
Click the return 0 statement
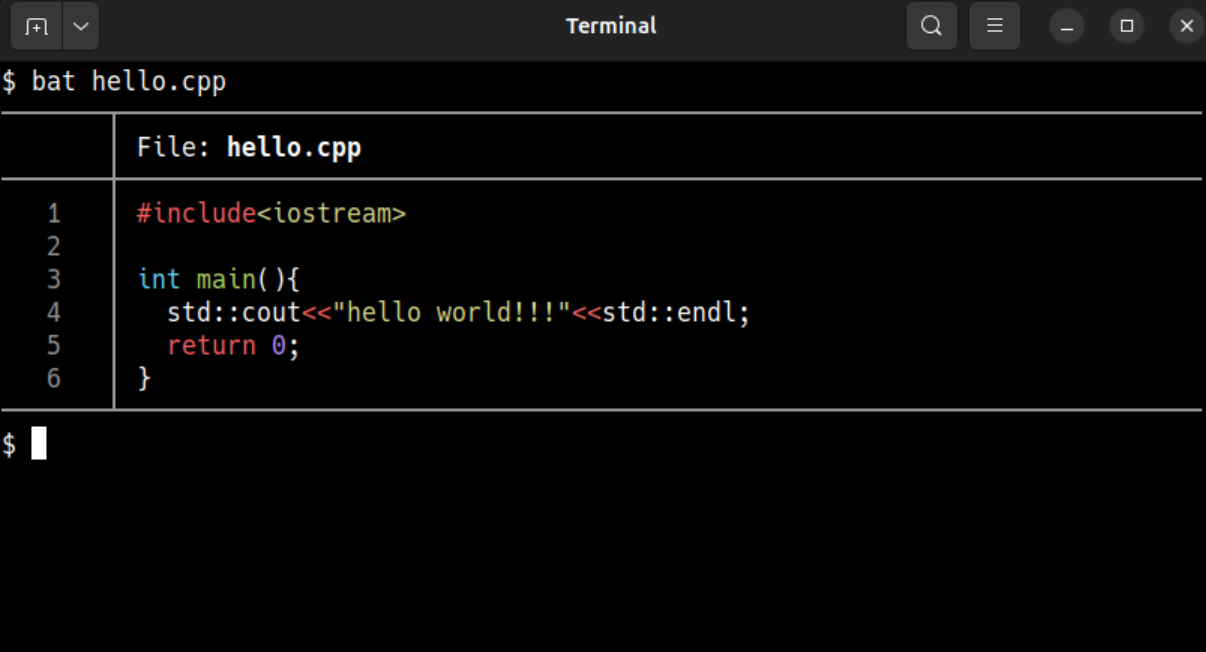(x=232, y=345)
